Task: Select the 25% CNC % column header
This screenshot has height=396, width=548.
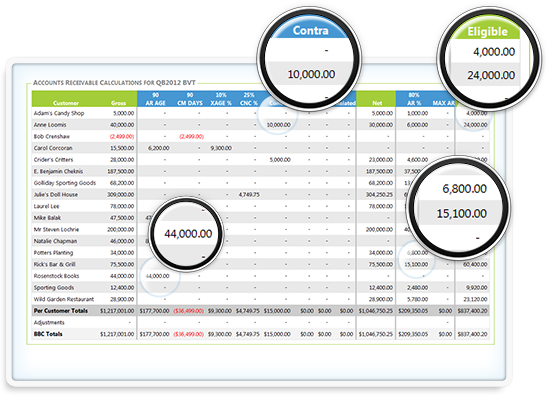Action: point(249,99)
